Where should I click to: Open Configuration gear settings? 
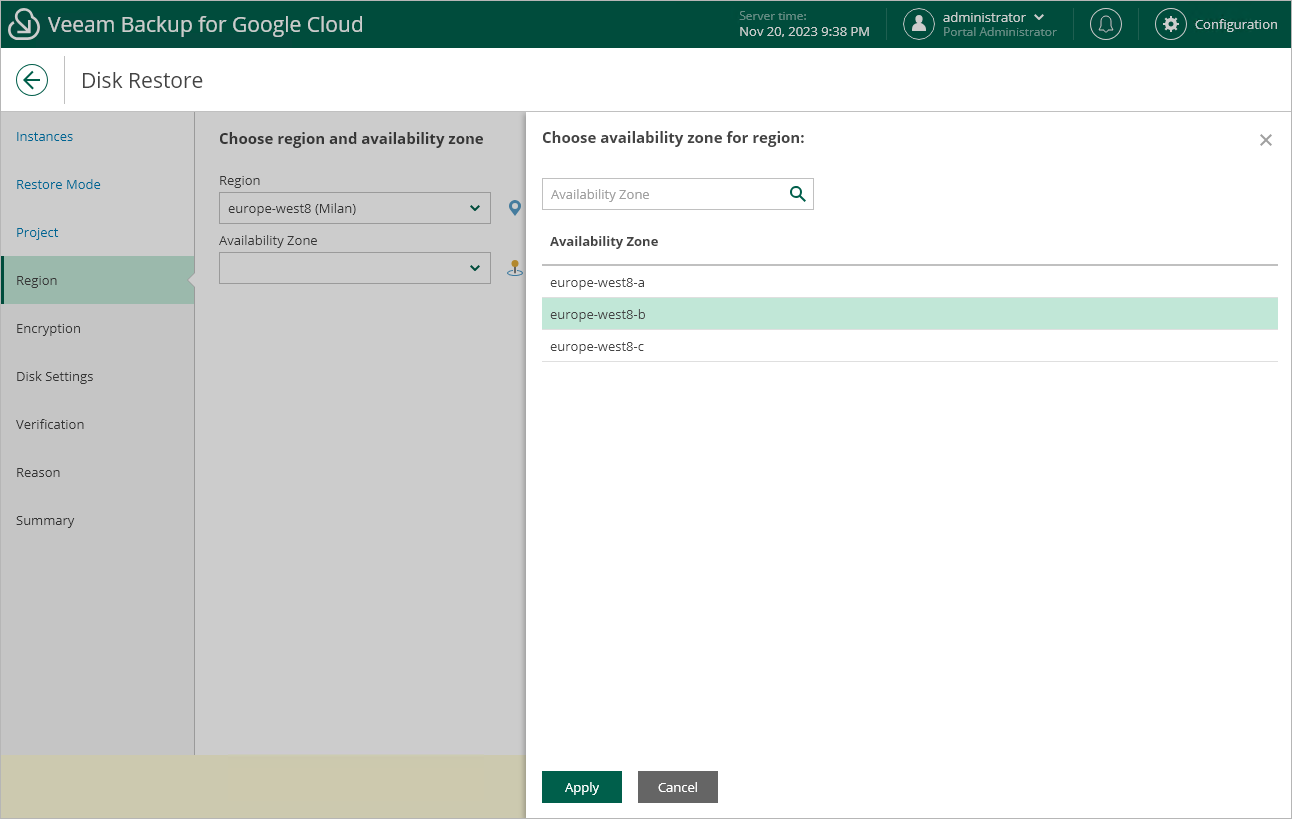[x=1170, y=24]
